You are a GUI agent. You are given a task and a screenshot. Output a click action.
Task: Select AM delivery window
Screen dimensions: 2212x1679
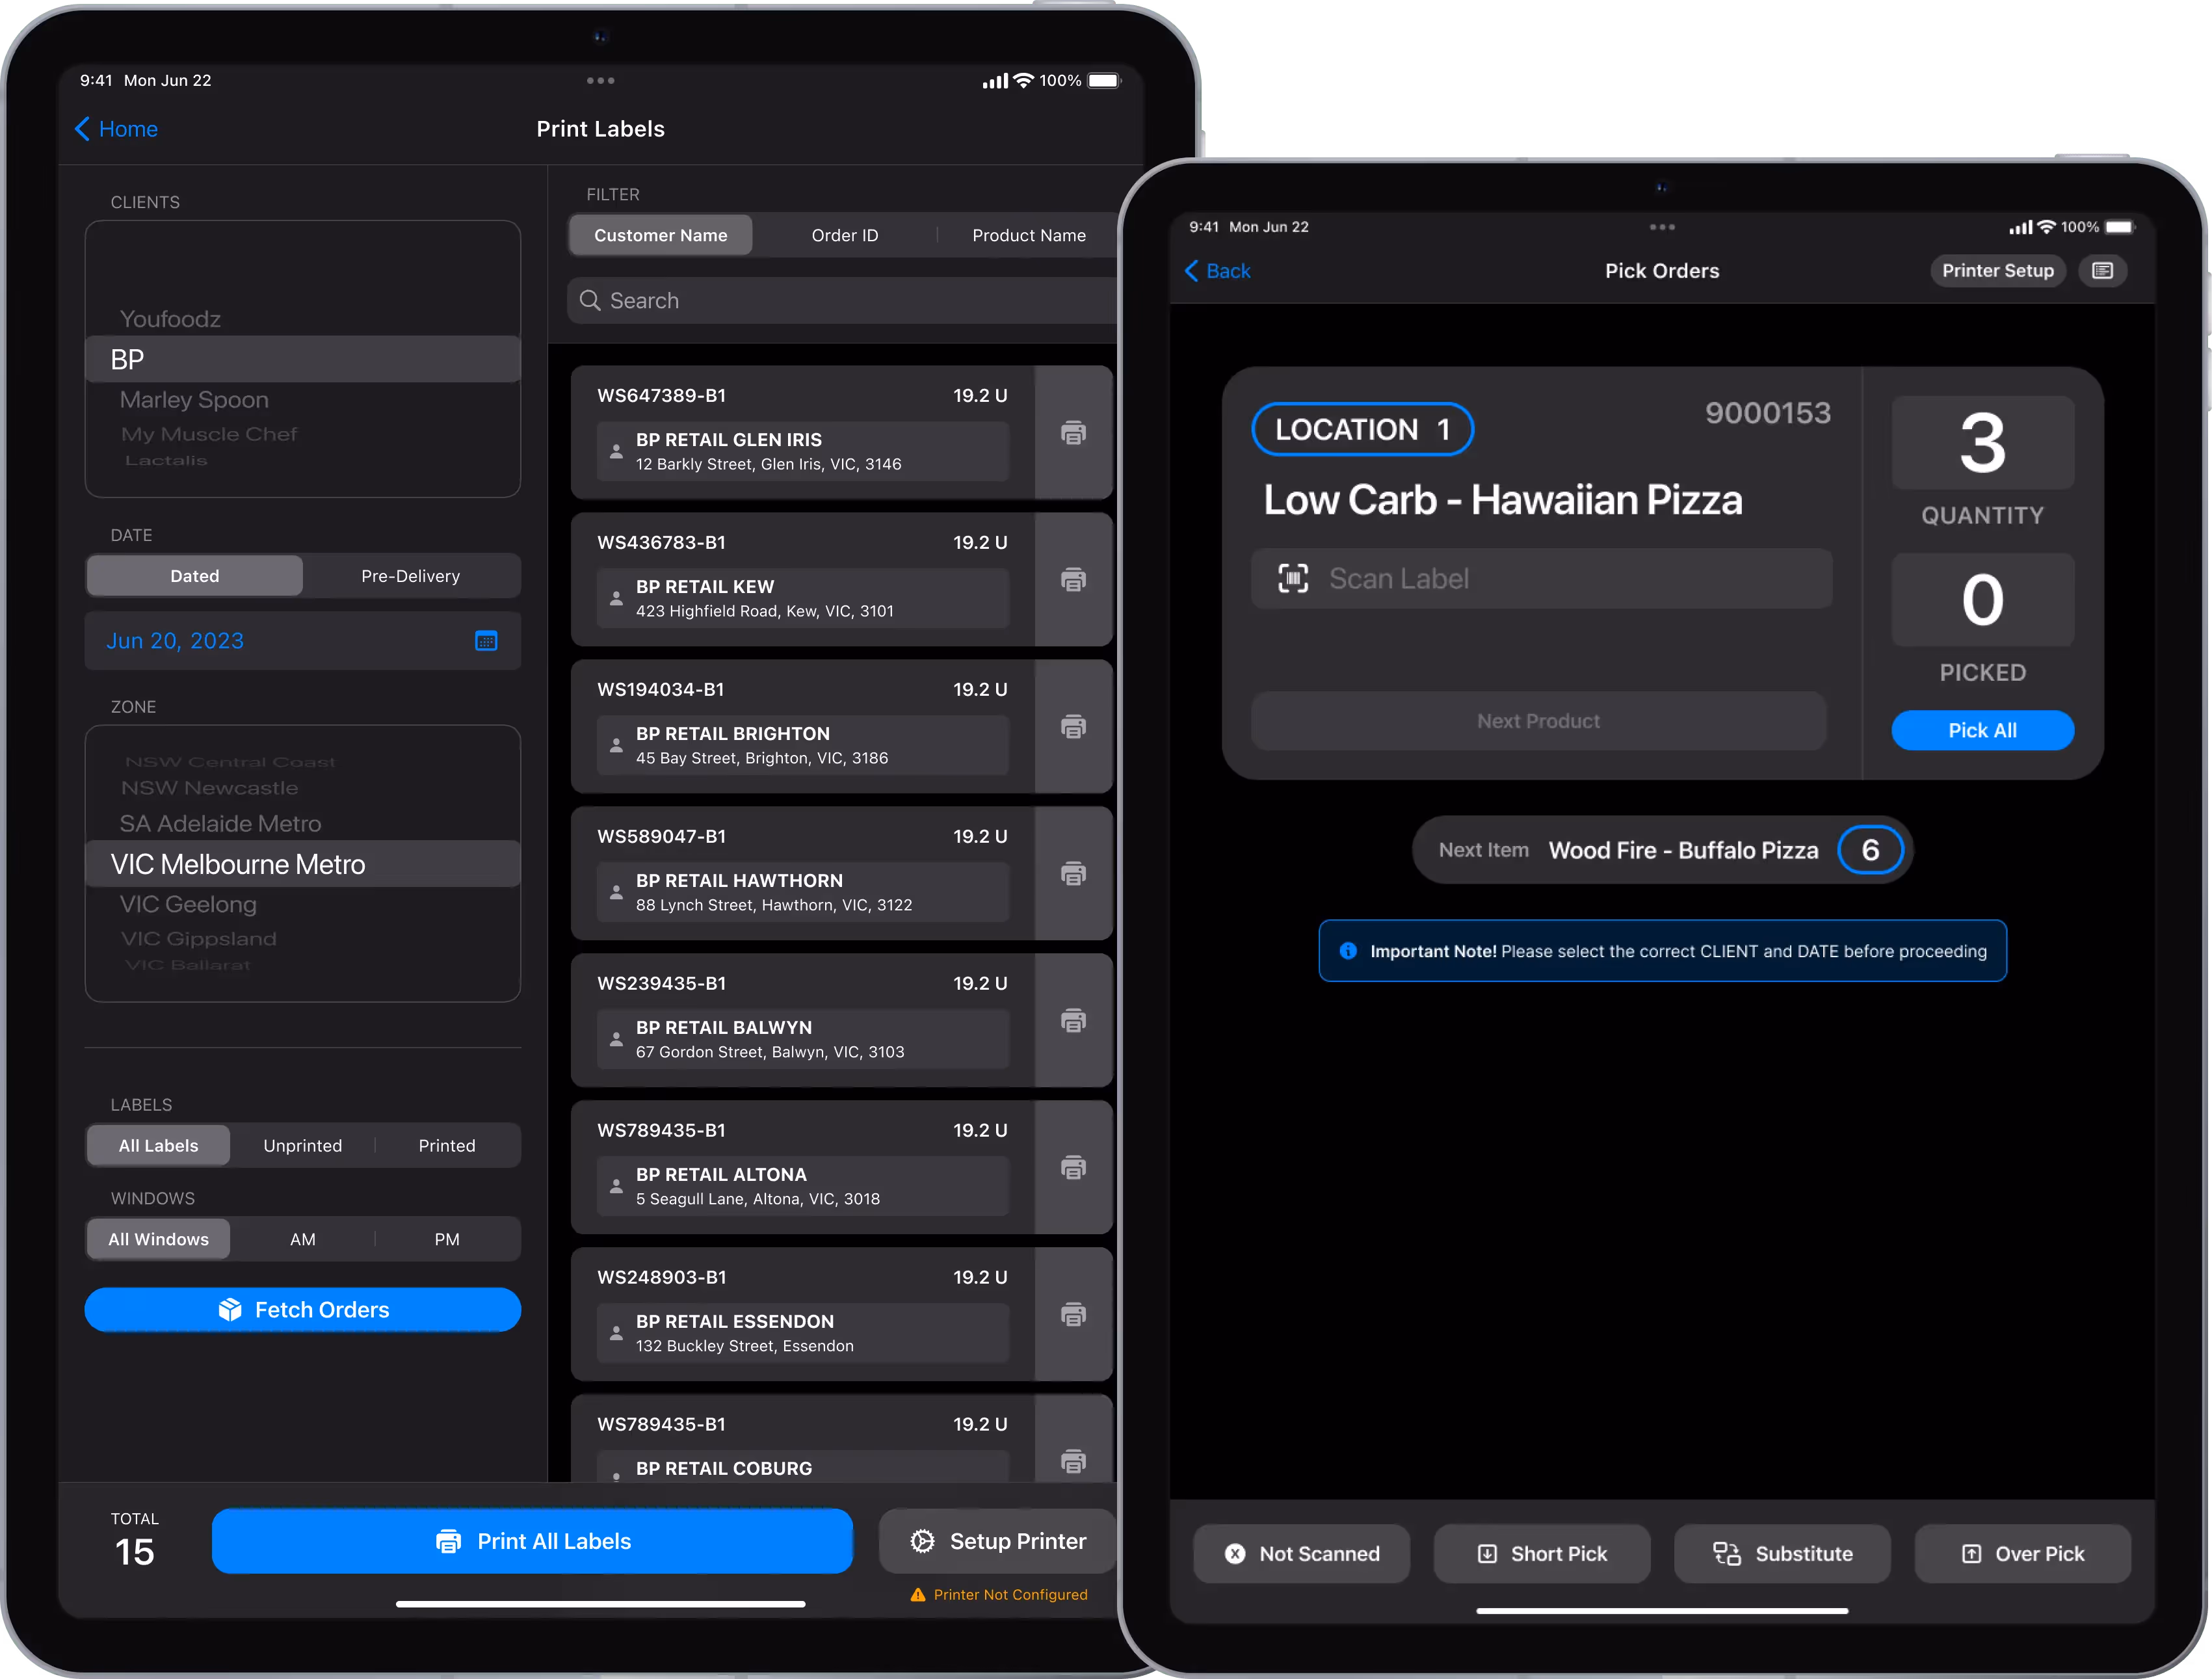tap(302, 1239)
